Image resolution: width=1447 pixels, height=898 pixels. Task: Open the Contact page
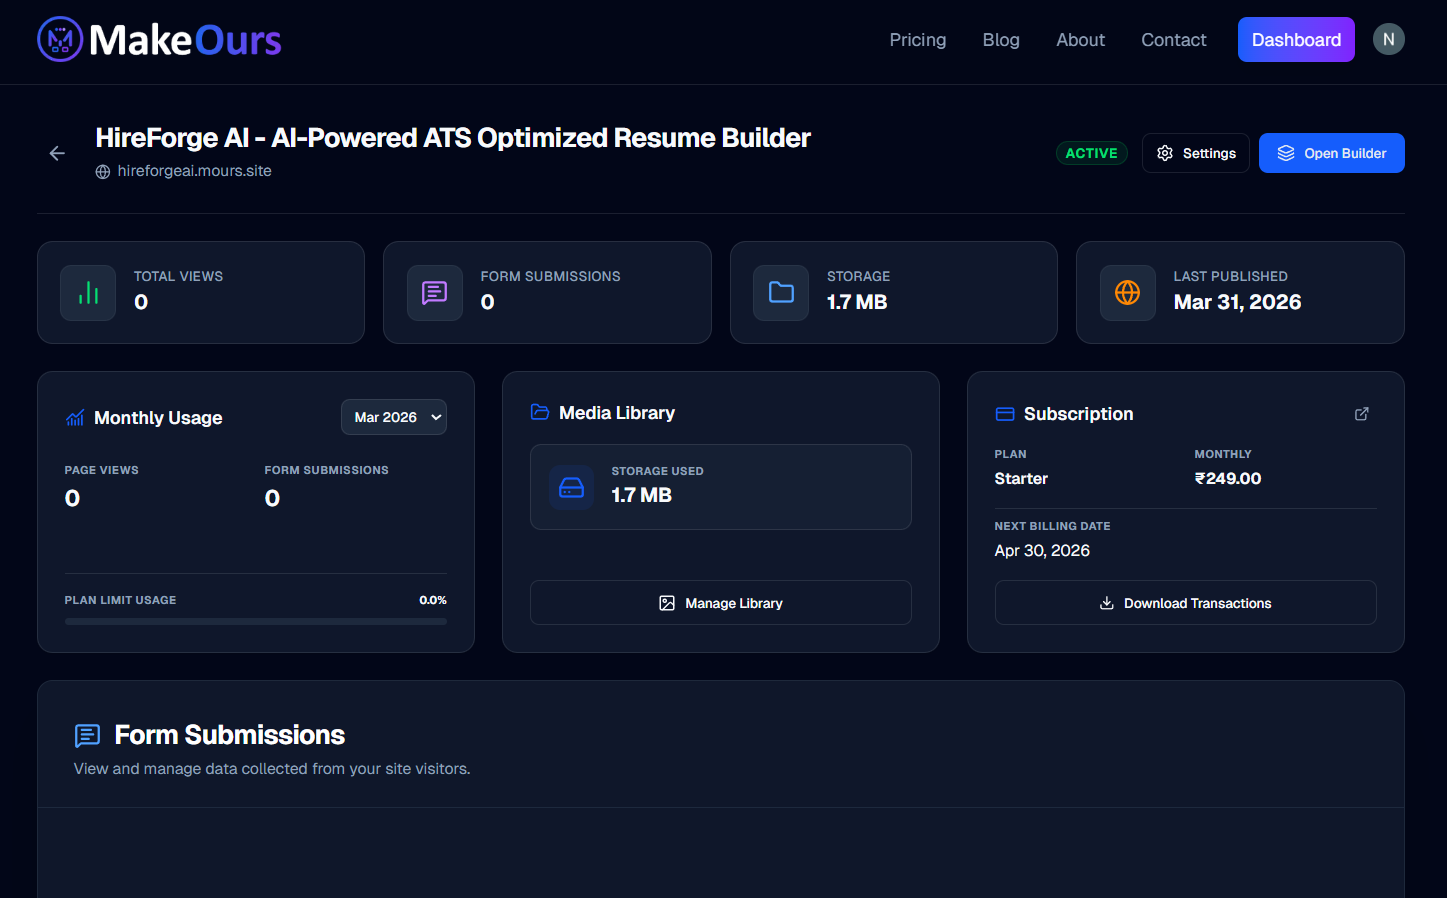pos(1173,40)
